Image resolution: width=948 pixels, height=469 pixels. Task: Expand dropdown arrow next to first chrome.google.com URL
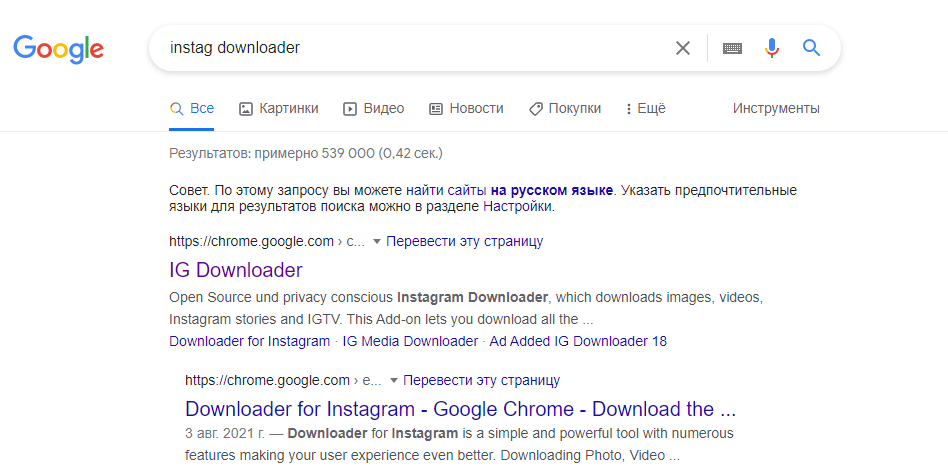pyautogui.click(x=377, y=242)
